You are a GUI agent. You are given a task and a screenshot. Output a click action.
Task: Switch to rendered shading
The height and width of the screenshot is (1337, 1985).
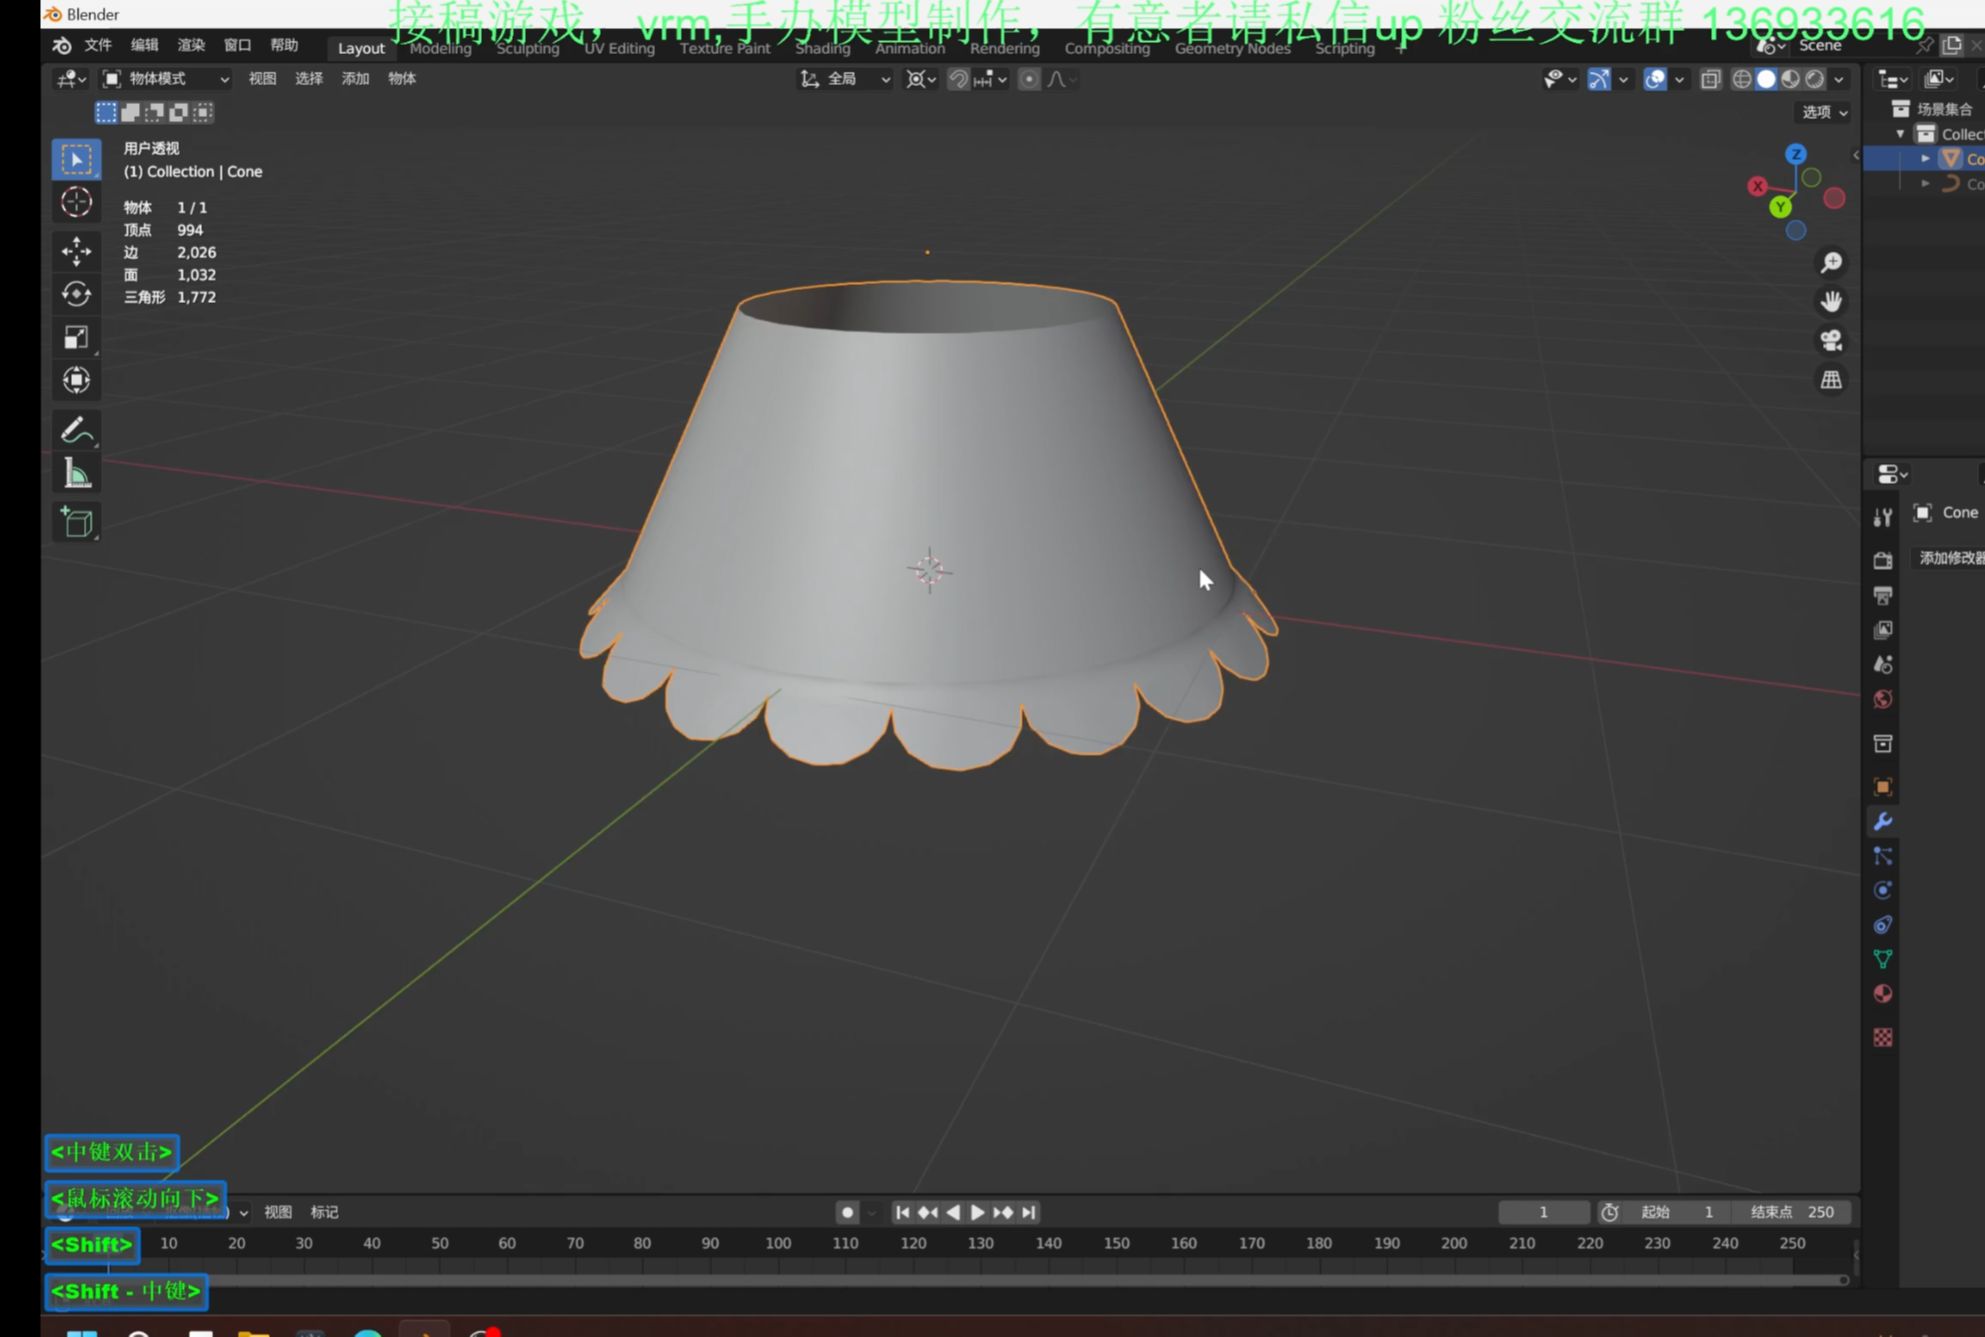coord(1815,79)
